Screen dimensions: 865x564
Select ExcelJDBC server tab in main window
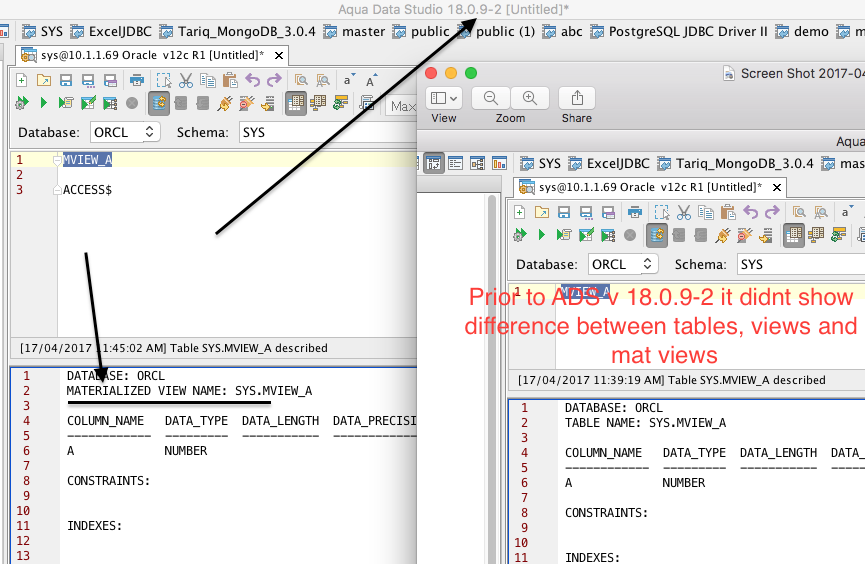[x=111, y=31]
